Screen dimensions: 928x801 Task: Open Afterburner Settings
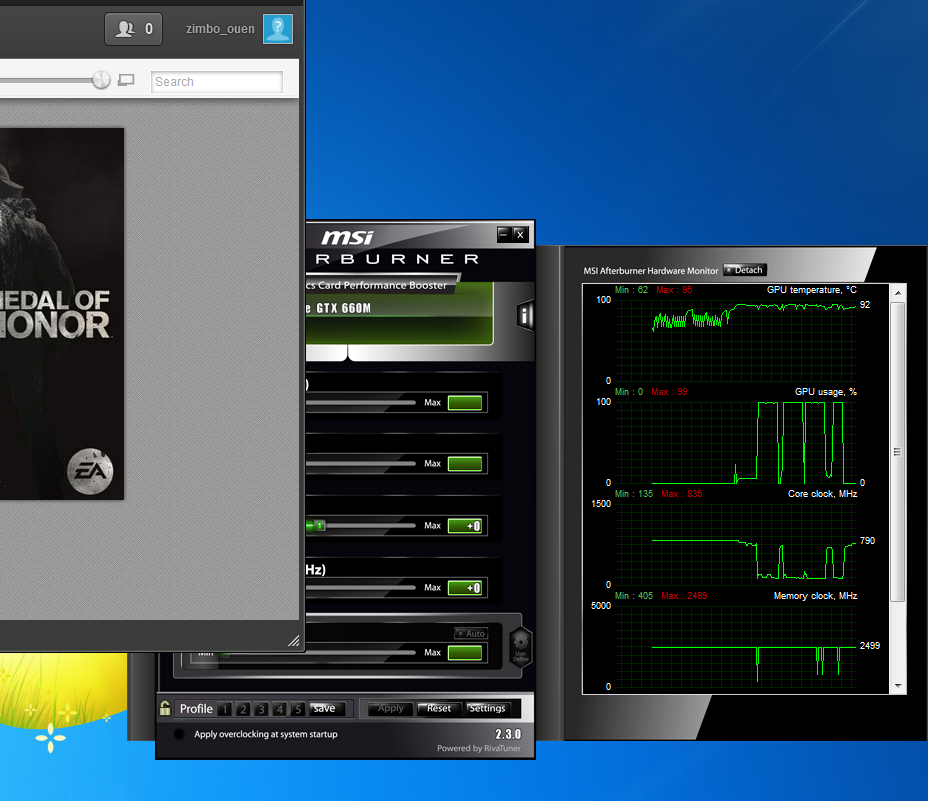click(x=487, y=709)
